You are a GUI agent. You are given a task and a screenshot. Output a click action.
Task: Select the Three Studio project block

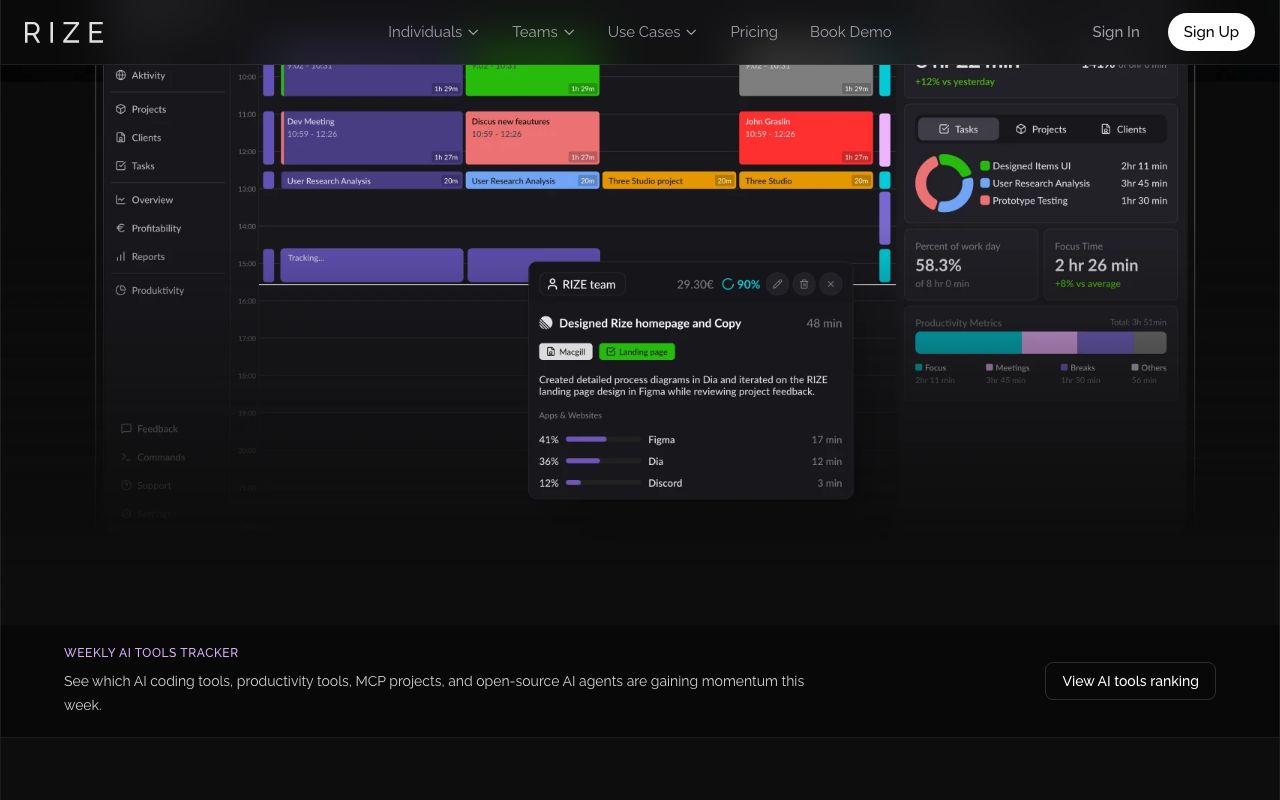[x=669, y=181]
